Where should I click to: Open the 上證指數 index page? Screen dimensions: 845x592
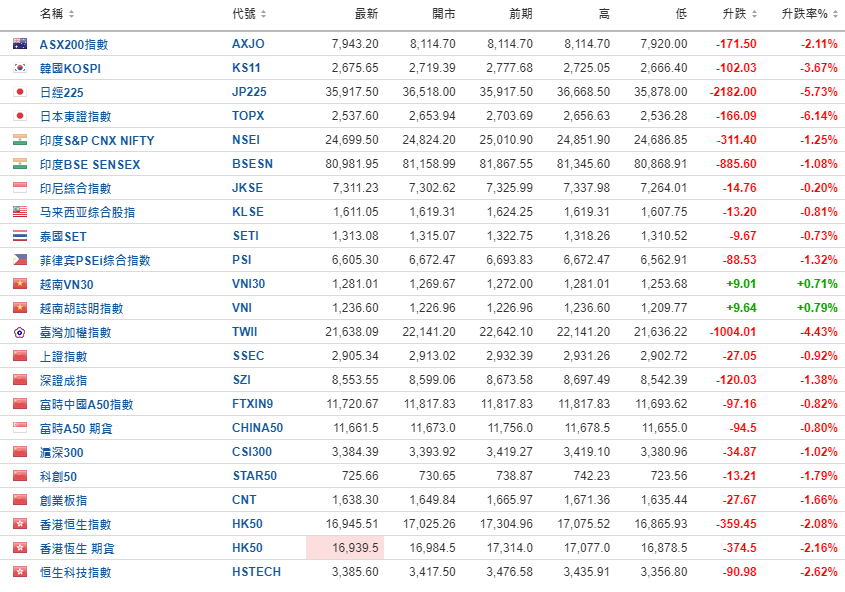tap(63, 356)
